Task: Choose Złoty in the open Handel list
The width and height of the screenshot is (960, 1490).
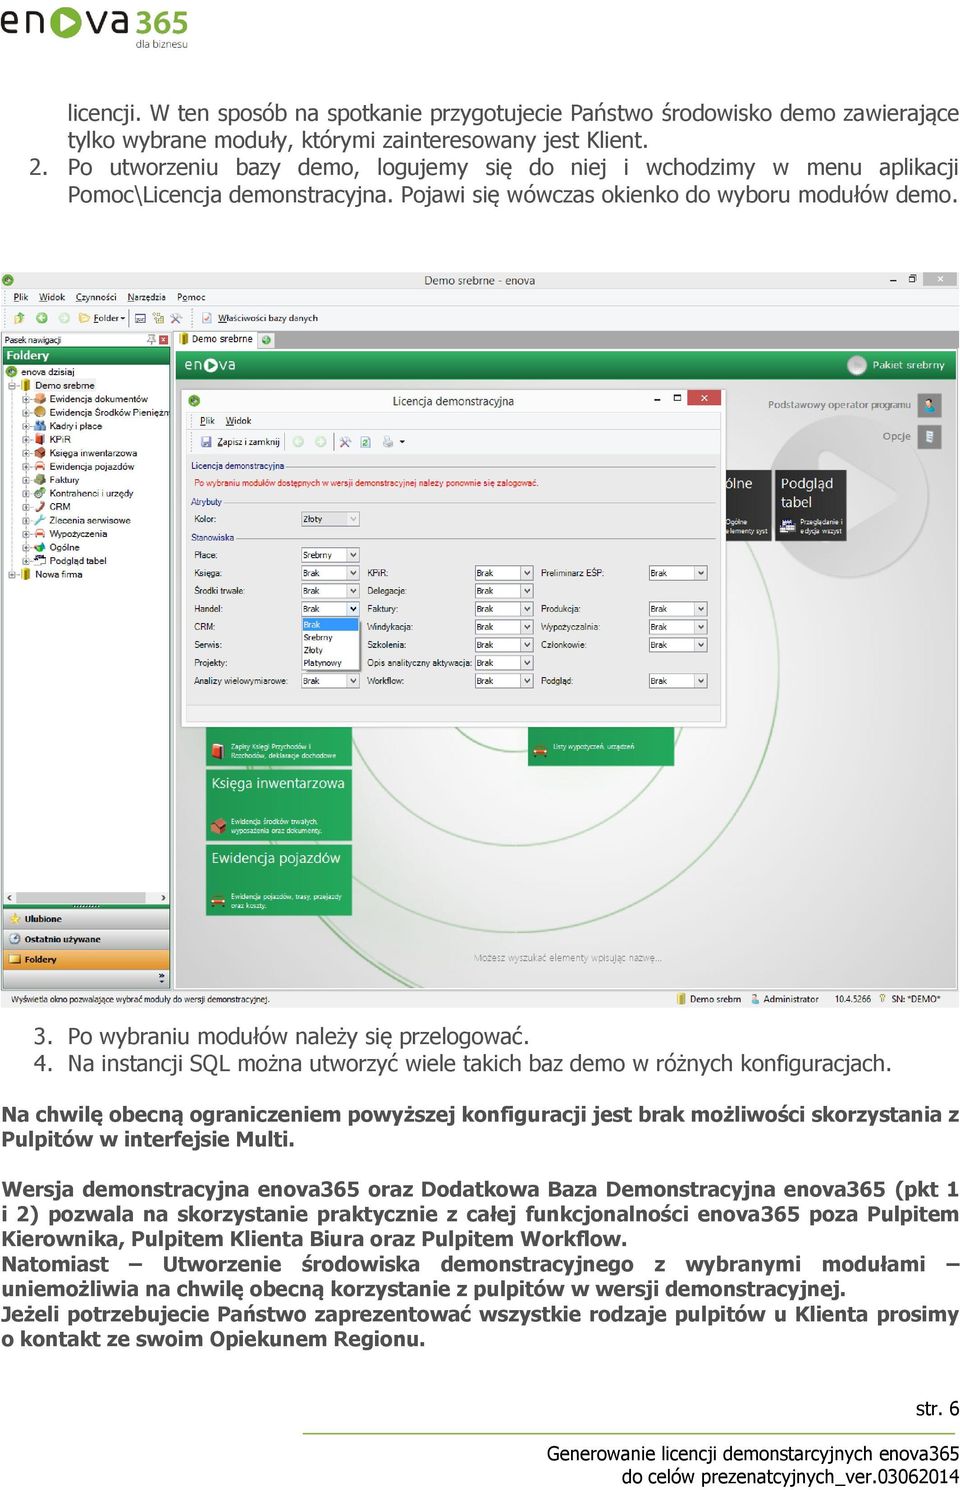Action: [x=329, y=650]
